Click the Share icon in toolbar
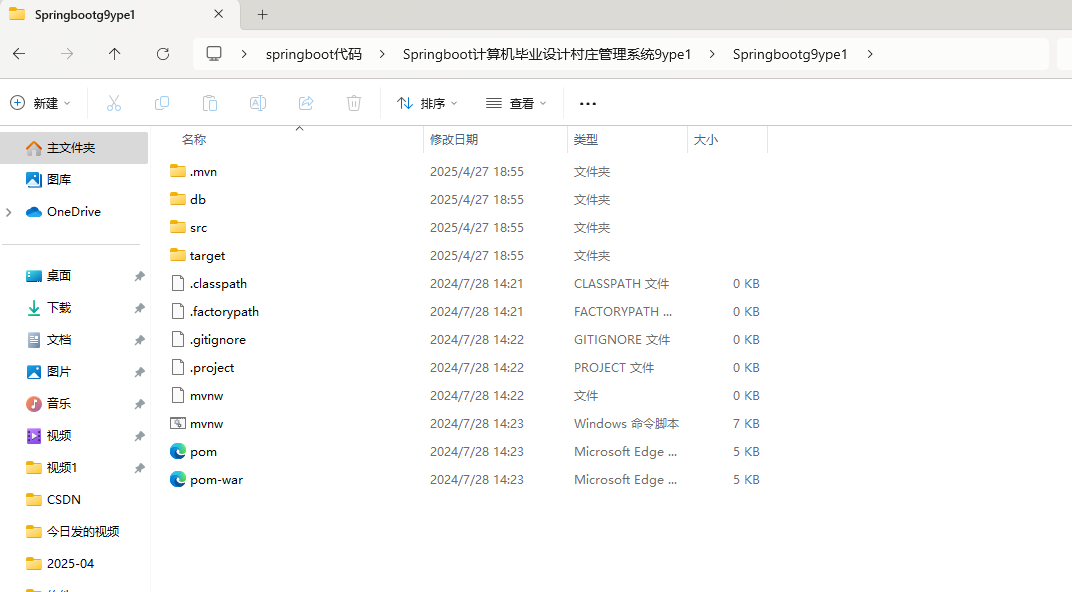The width and height of the screenshot is (1072, 592). point(306,103)
